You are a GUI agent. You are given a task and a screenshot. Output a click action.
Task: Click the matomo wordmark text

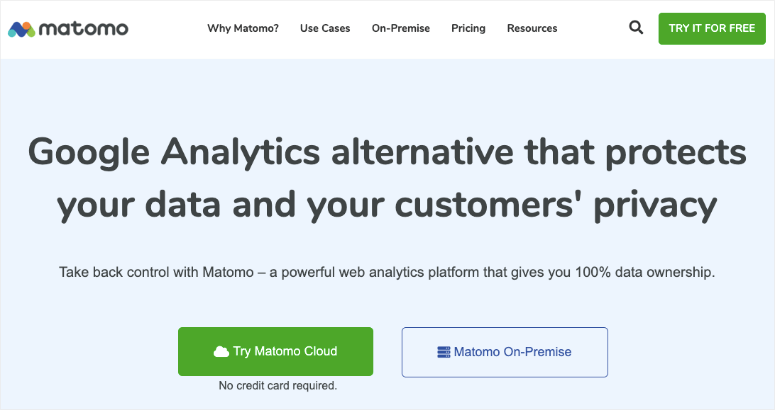87,28
